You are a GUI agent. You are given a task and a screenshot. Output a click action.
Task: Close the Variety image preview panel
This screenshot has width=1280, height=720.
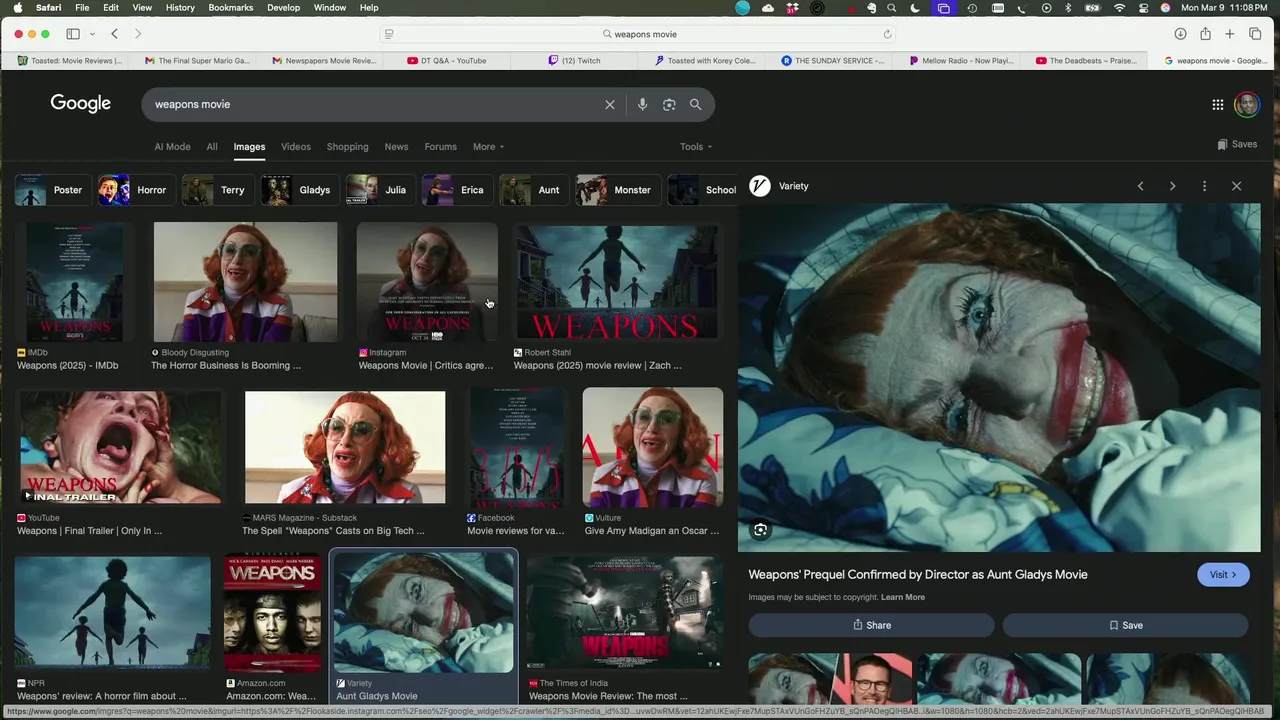click(x=1236, y=186)
